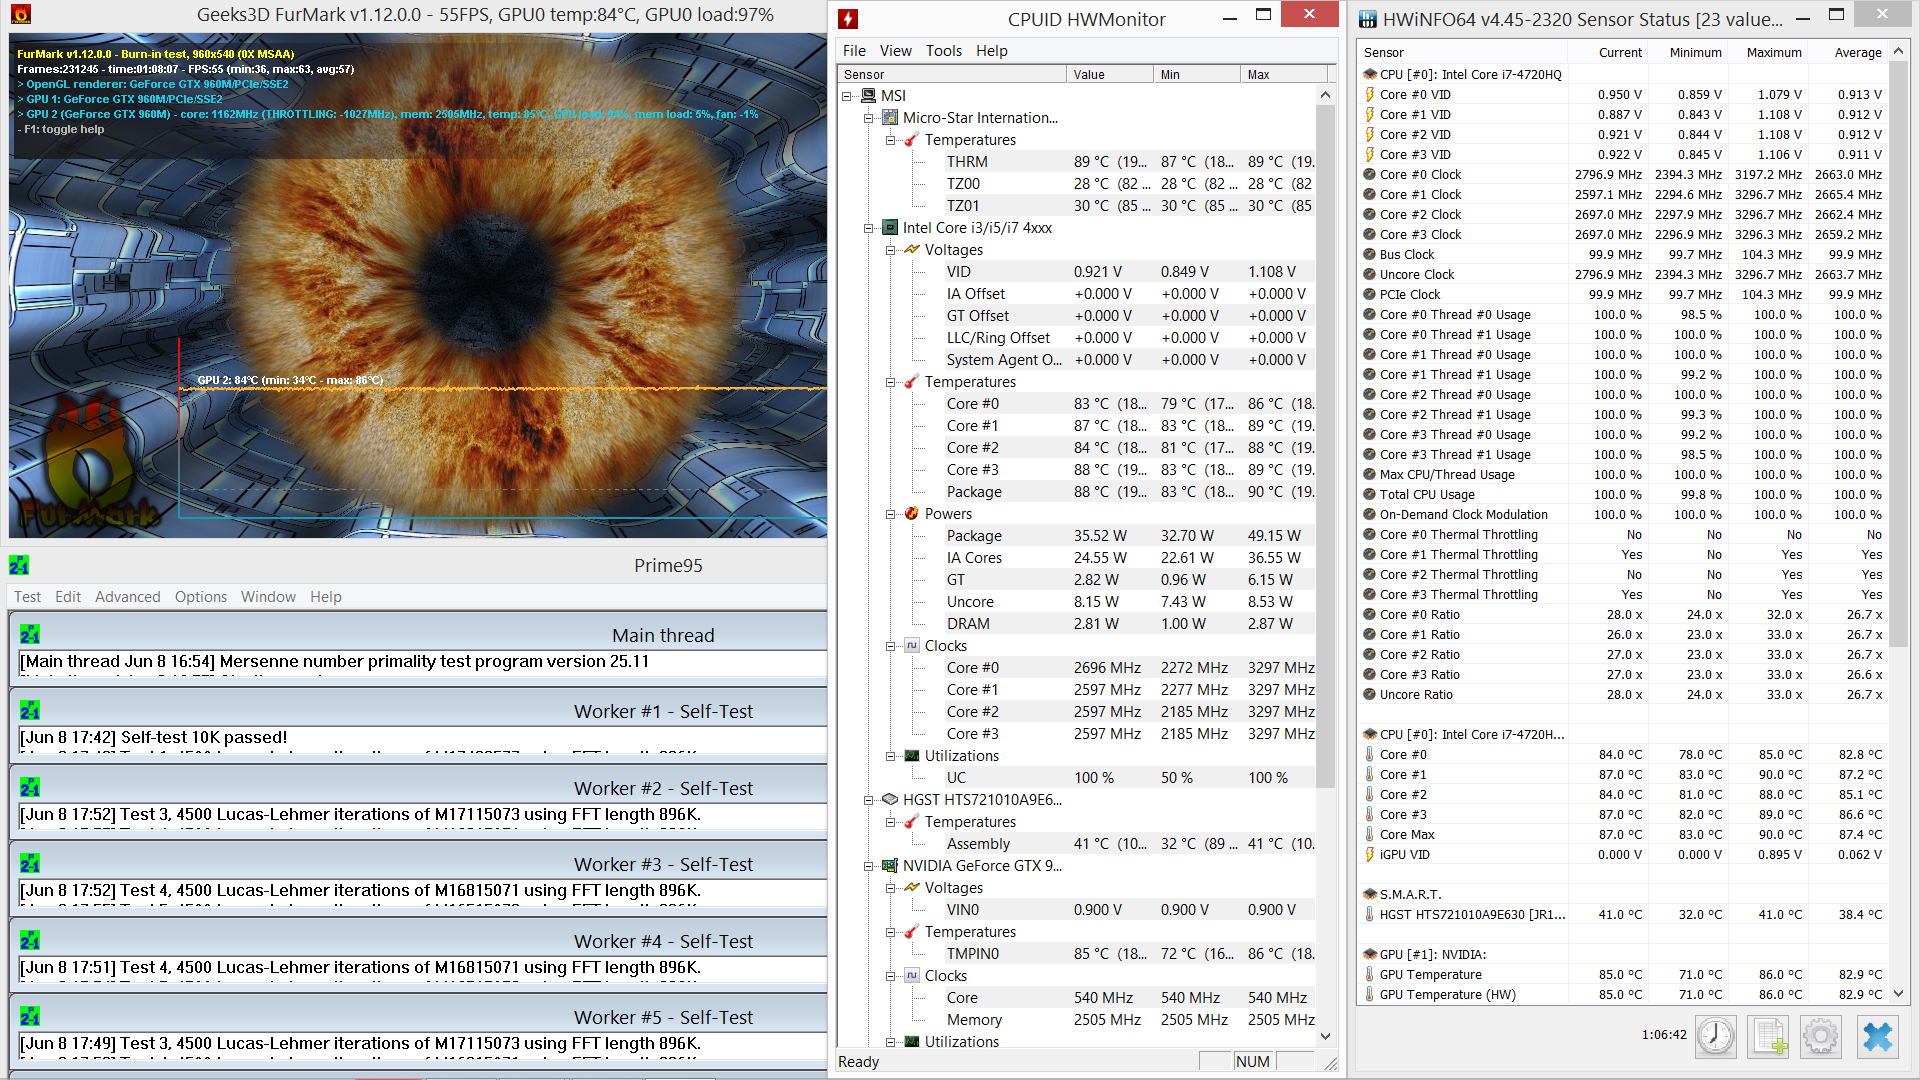Open the Options menu in Prime95
The height and width of the screenshot is (1080, 1920).
click(x=201, y=597)
